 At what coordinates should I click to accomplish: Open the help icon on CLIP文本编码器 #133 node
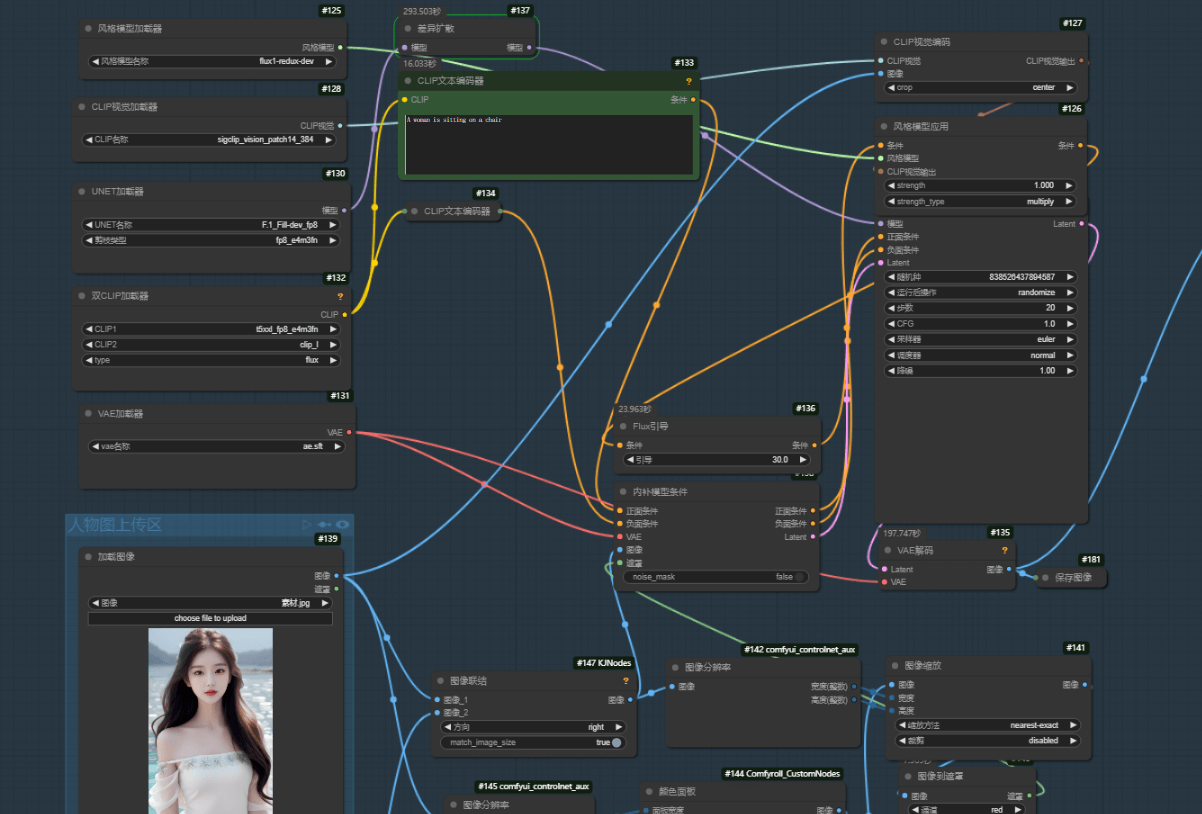point(688,81)
